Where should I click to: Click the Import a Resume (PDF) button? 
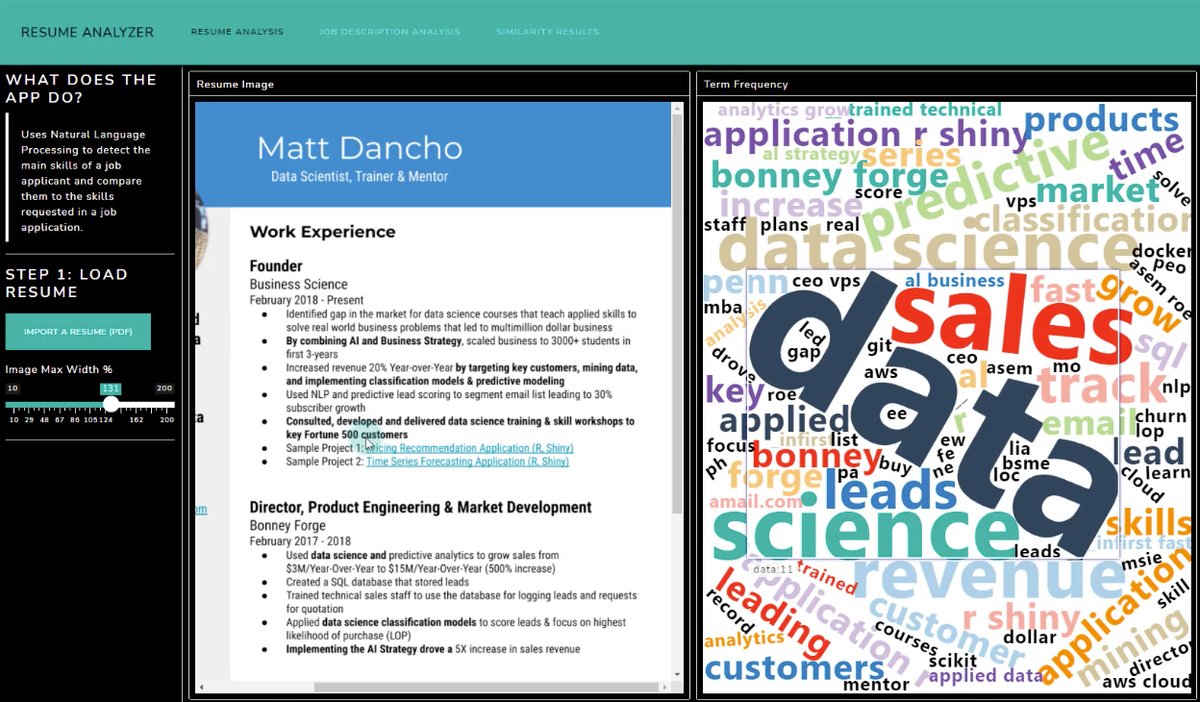(78, 330)
